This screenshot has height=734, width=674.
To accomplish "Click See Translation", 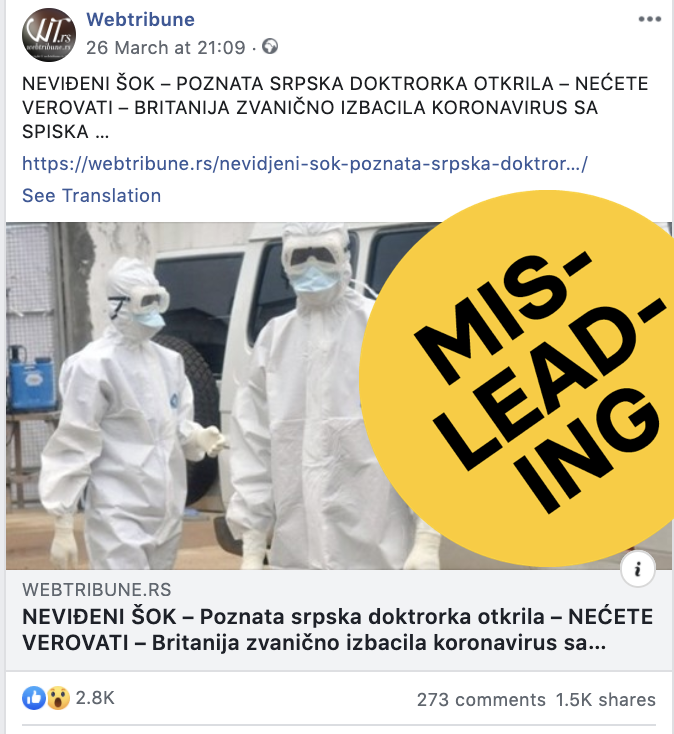I will pyautogui.click(x=92, y=195).
